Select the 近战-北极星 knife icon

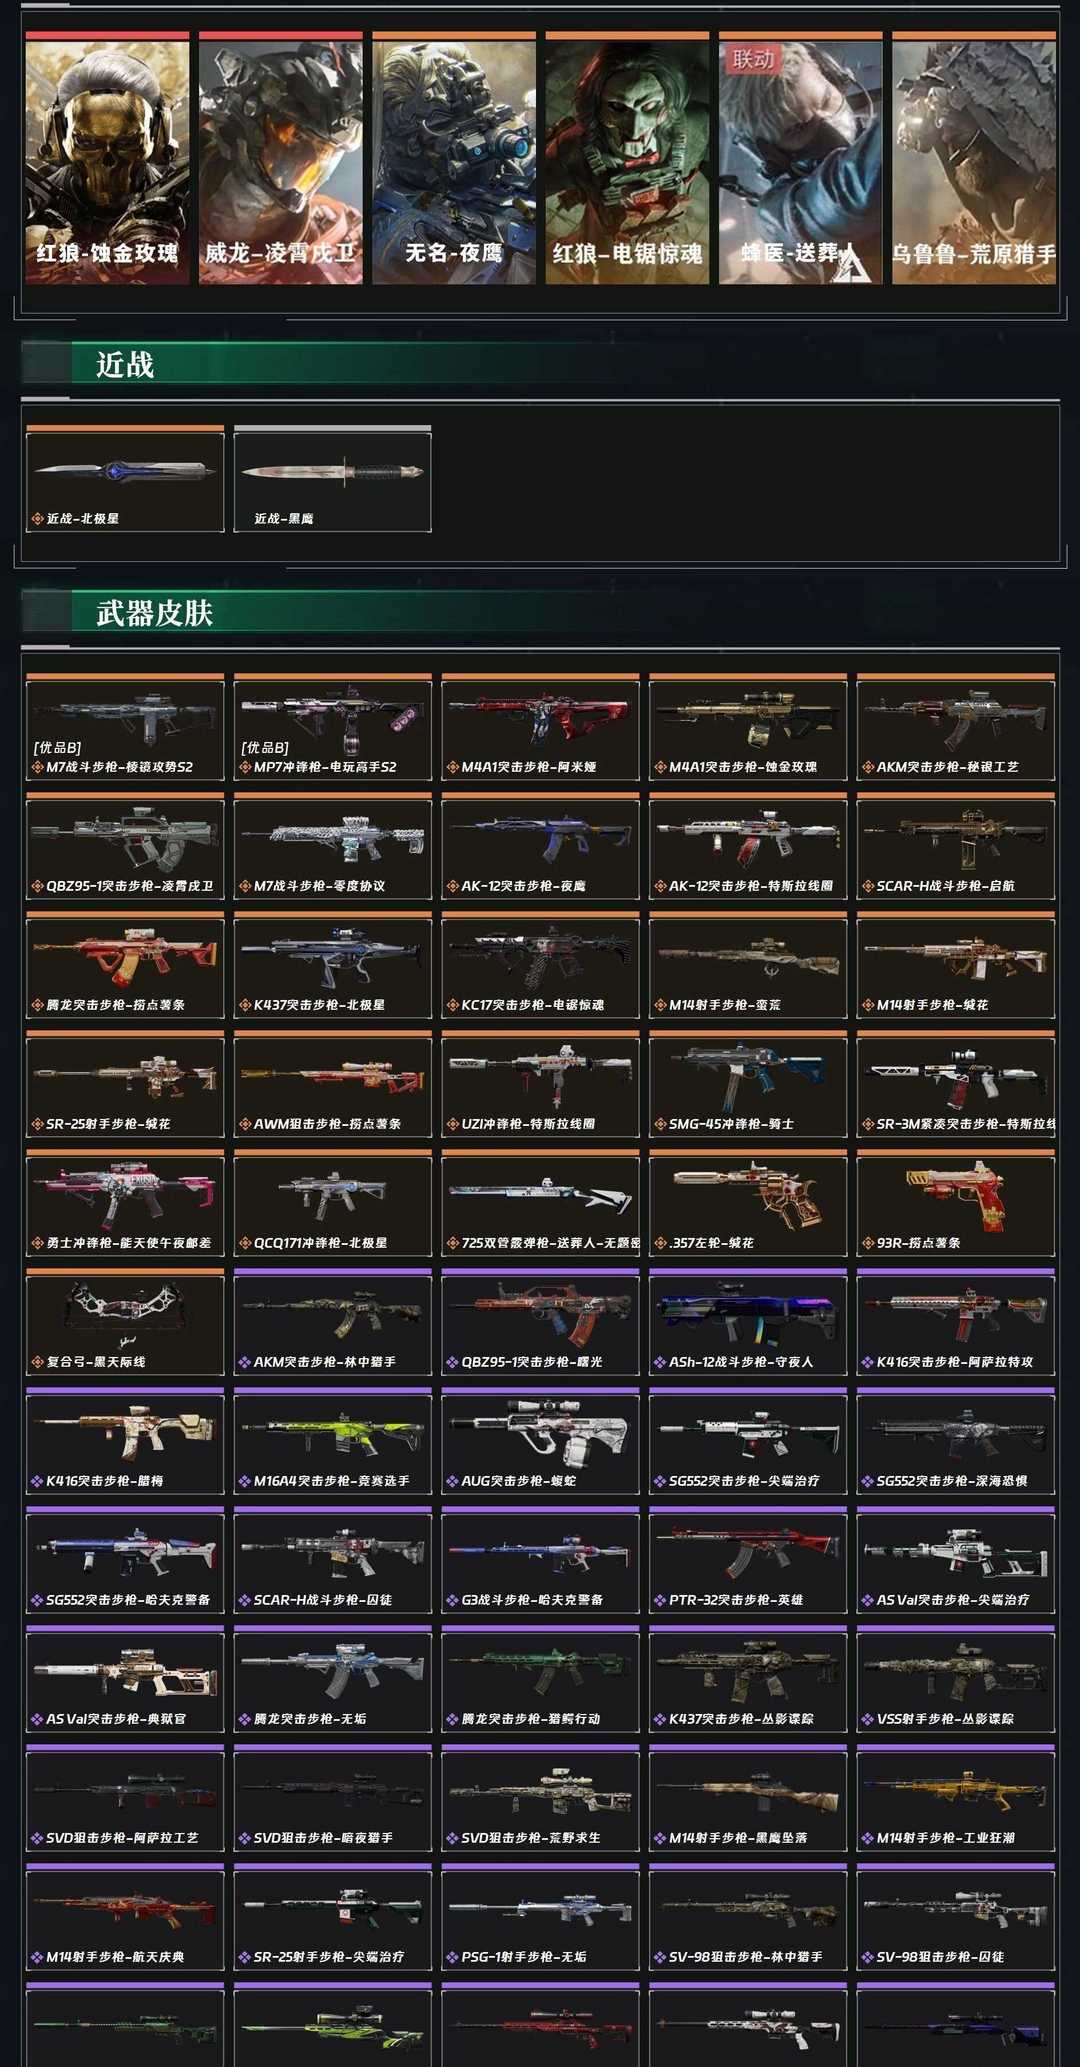125,479
